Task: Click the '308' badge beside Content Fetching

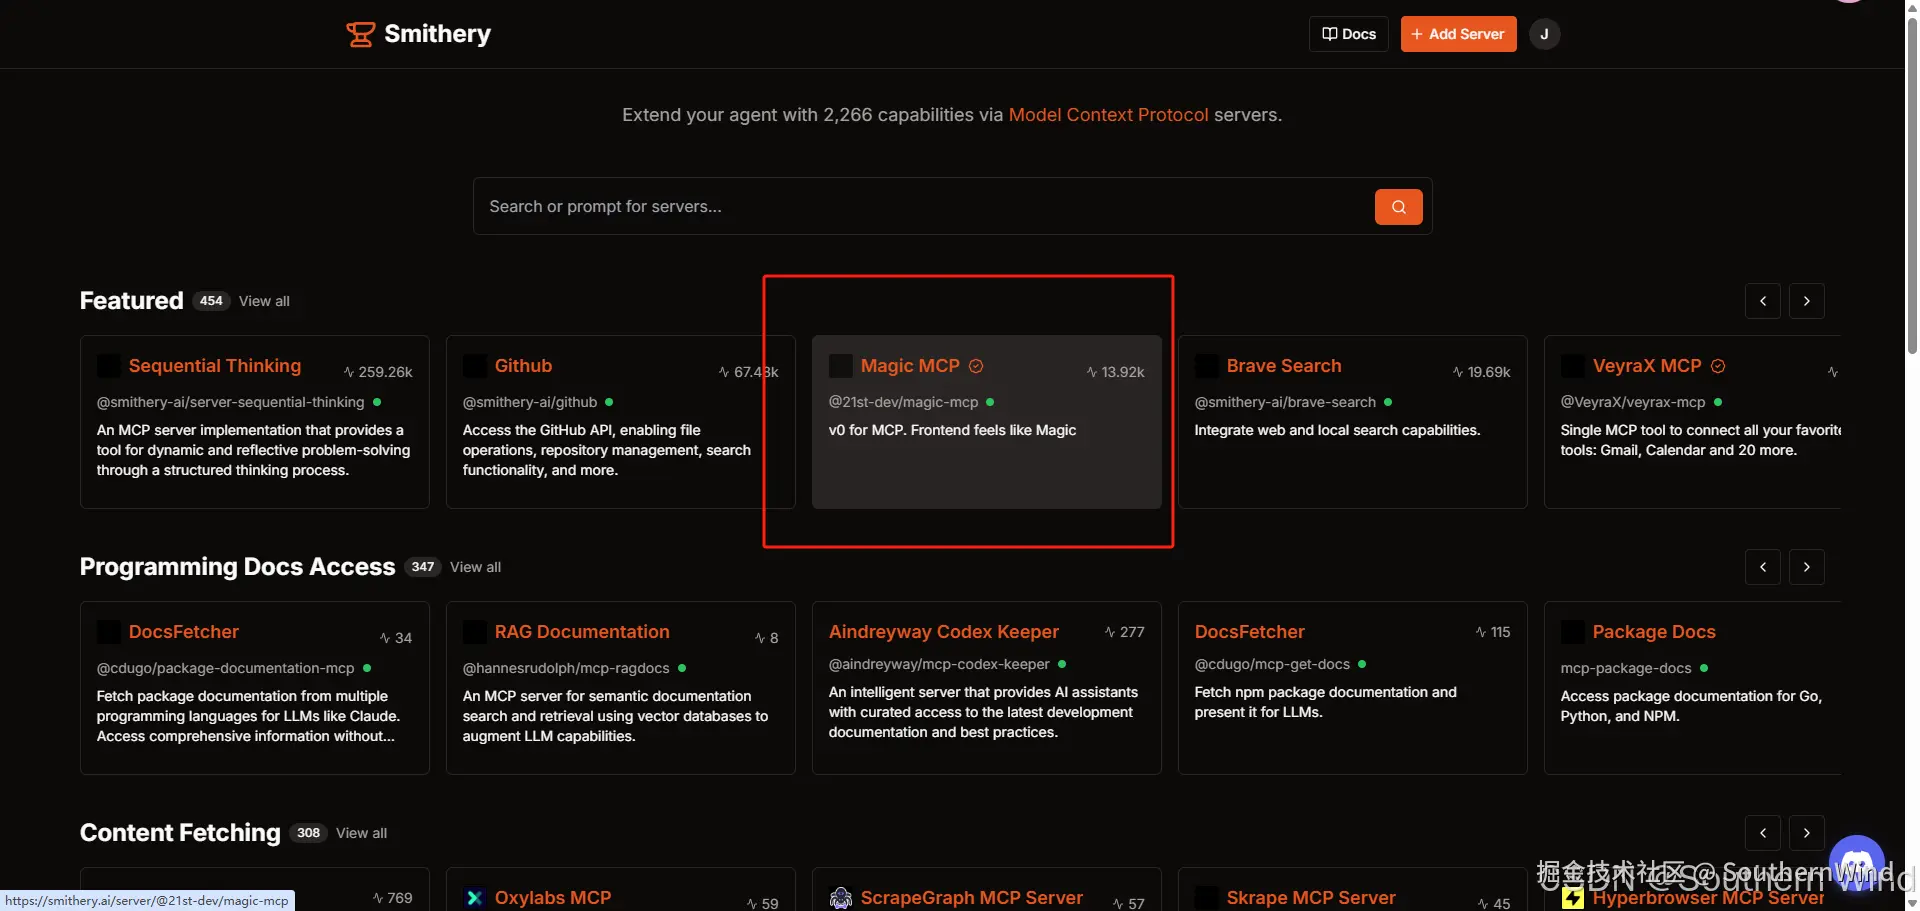Action: (x=309, y=833)
